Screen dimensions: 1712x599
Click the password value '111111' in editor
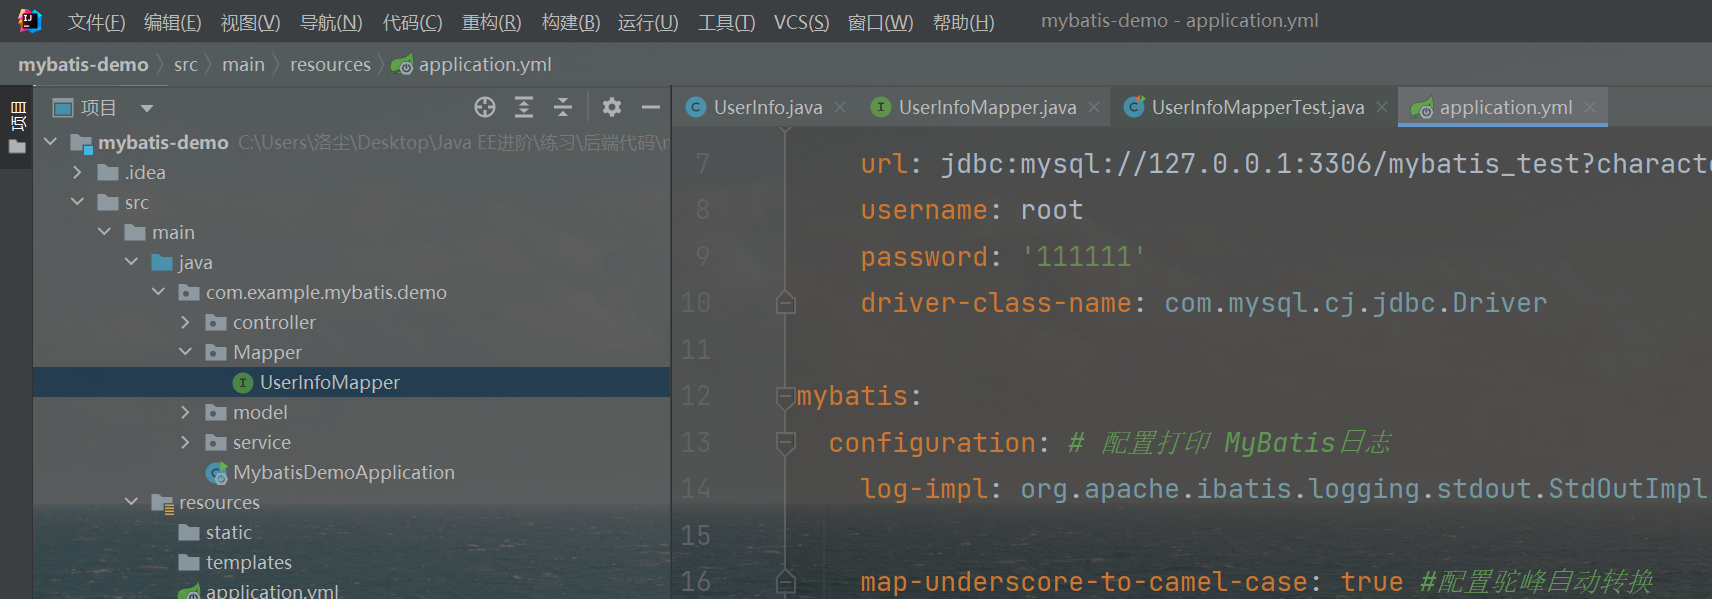1083,256
